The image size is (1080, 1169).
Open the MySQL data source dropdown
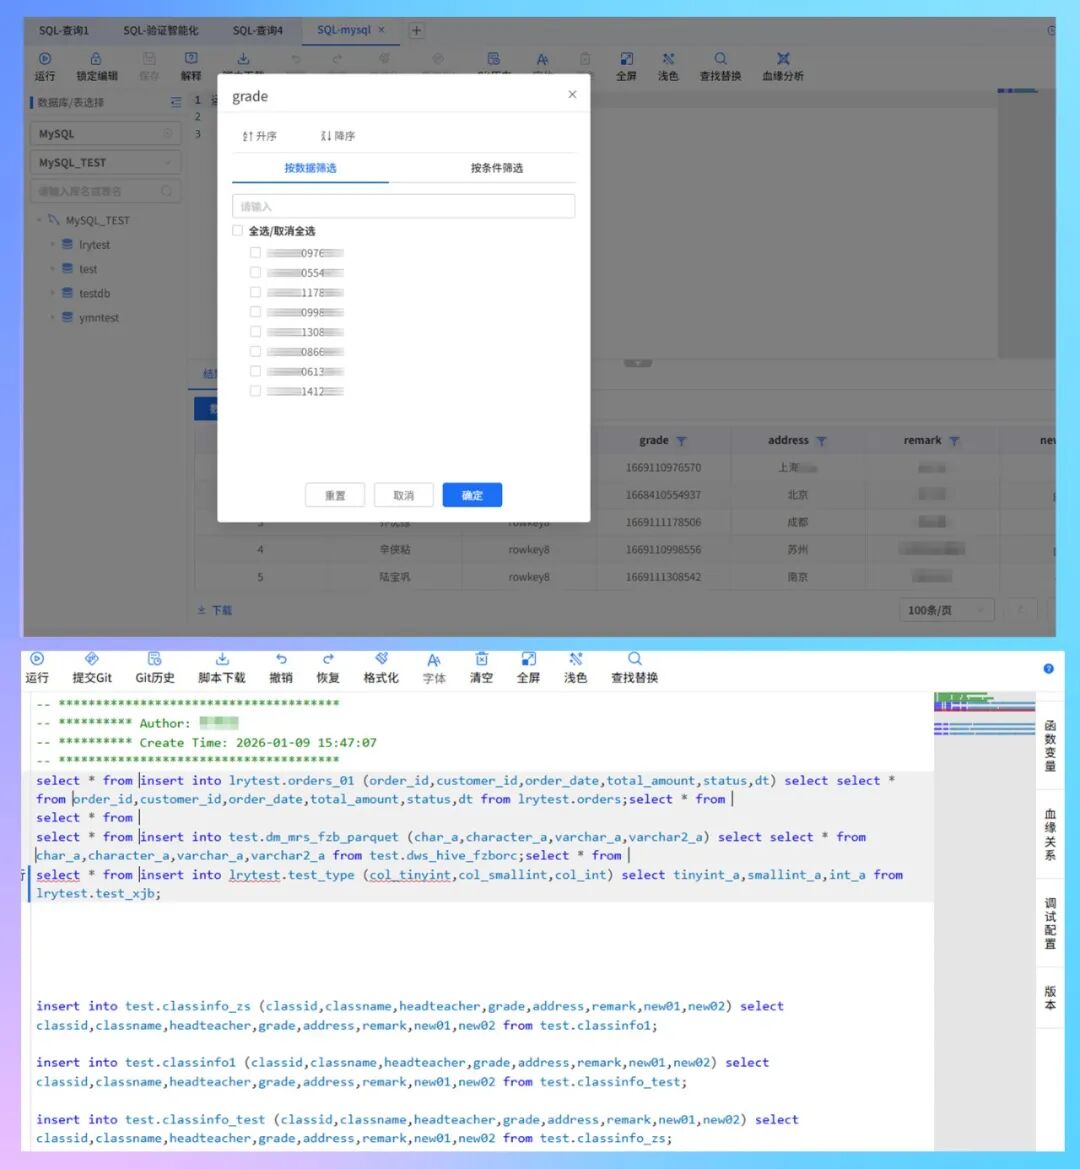coord(105,133)
